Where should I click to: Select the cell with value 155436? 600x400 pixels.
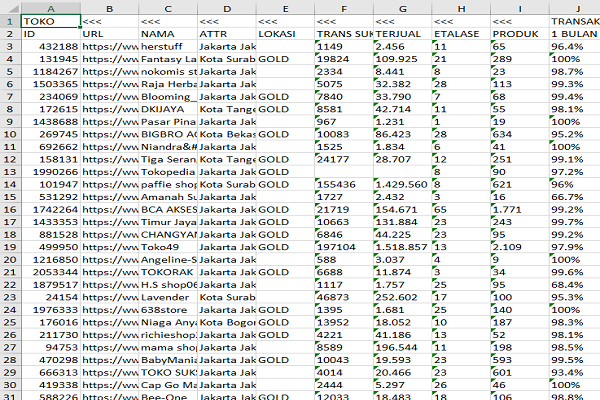(x=344, y=184)
